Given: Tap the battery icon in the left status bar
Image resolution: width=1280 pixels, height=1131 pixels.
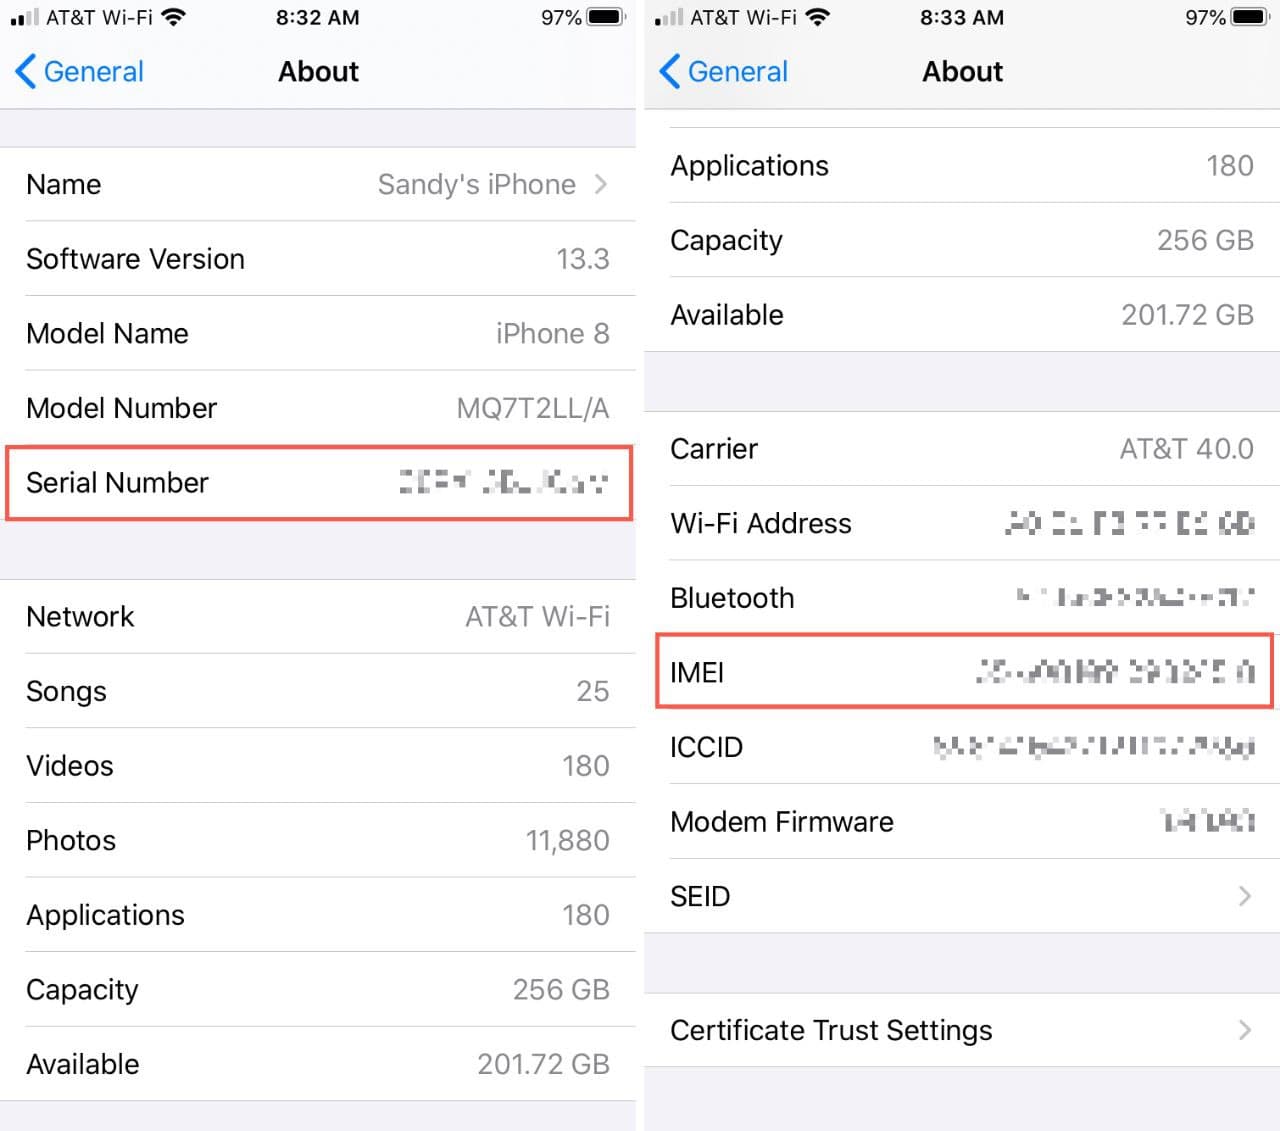Looking at the screenshot, I should 605,17.
